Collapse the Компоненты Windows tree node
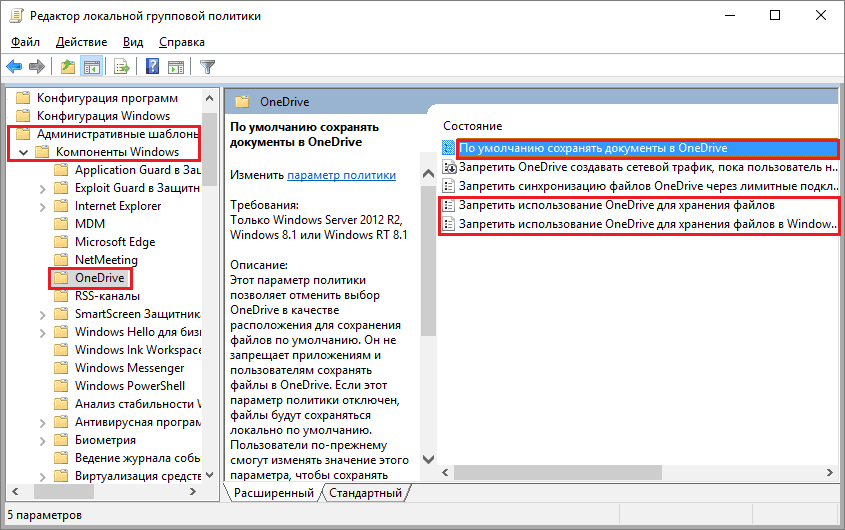This screenshot has width=845, height=530. [23, 153]
